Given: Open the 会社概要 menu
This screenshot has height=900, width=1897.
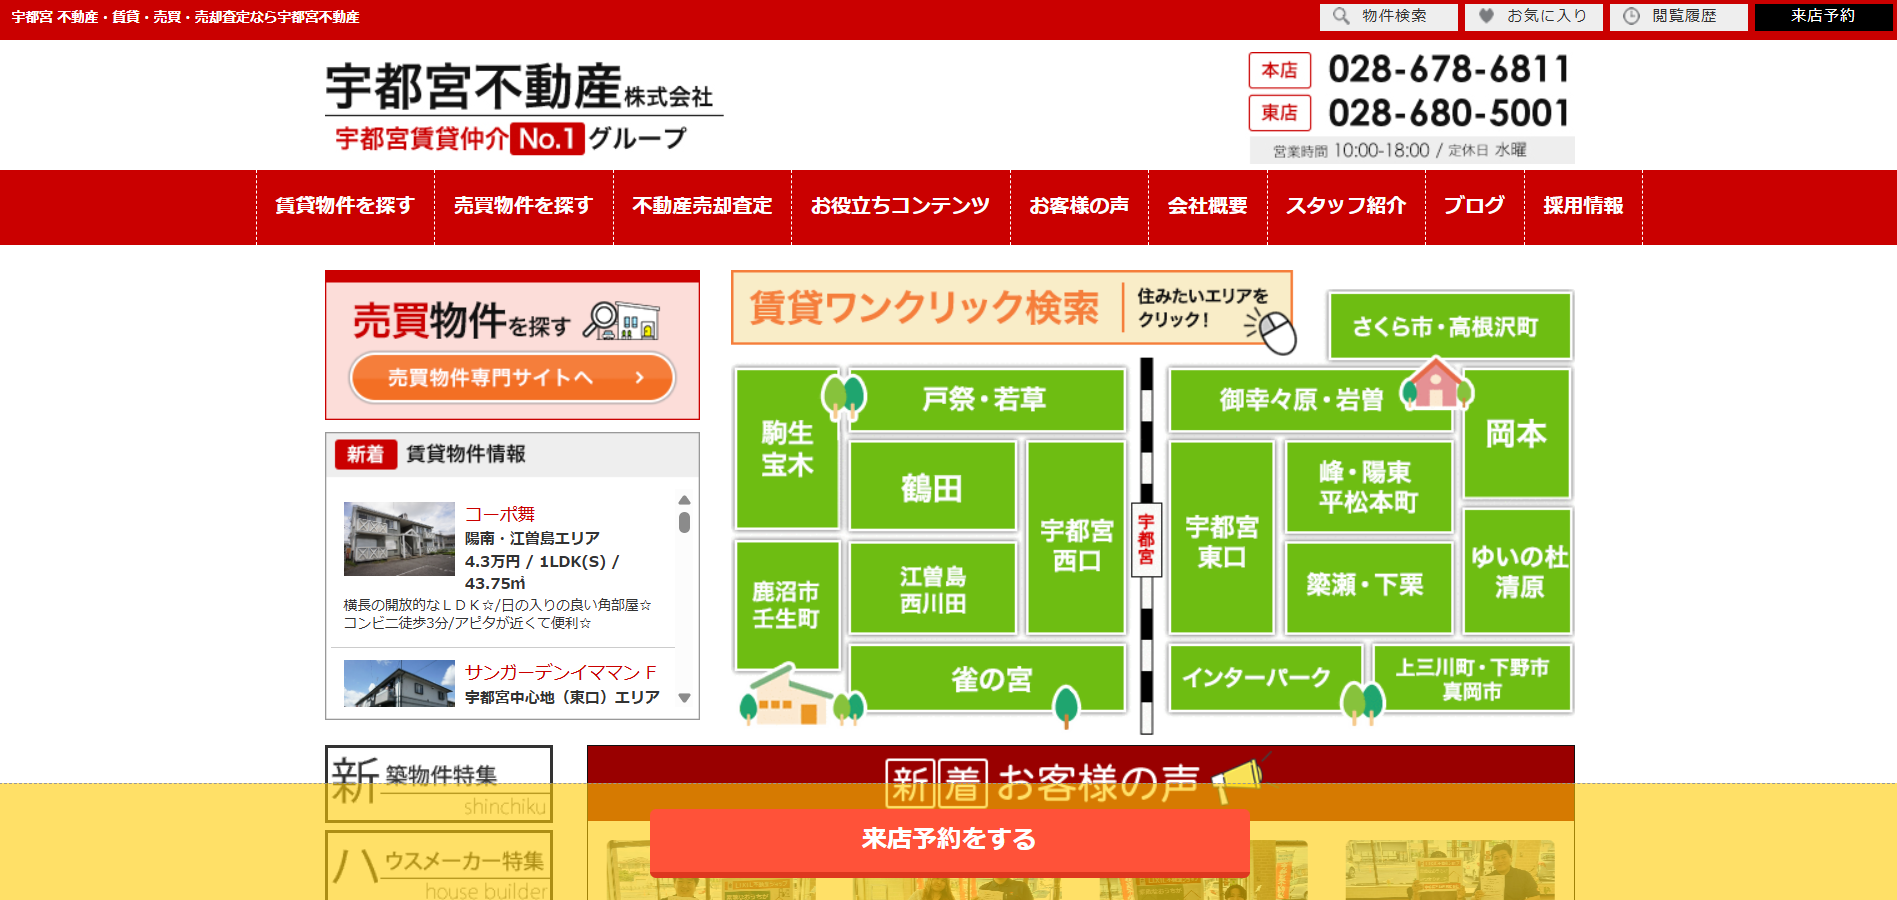Looking at the screenshot, I should click(1208, 206).
